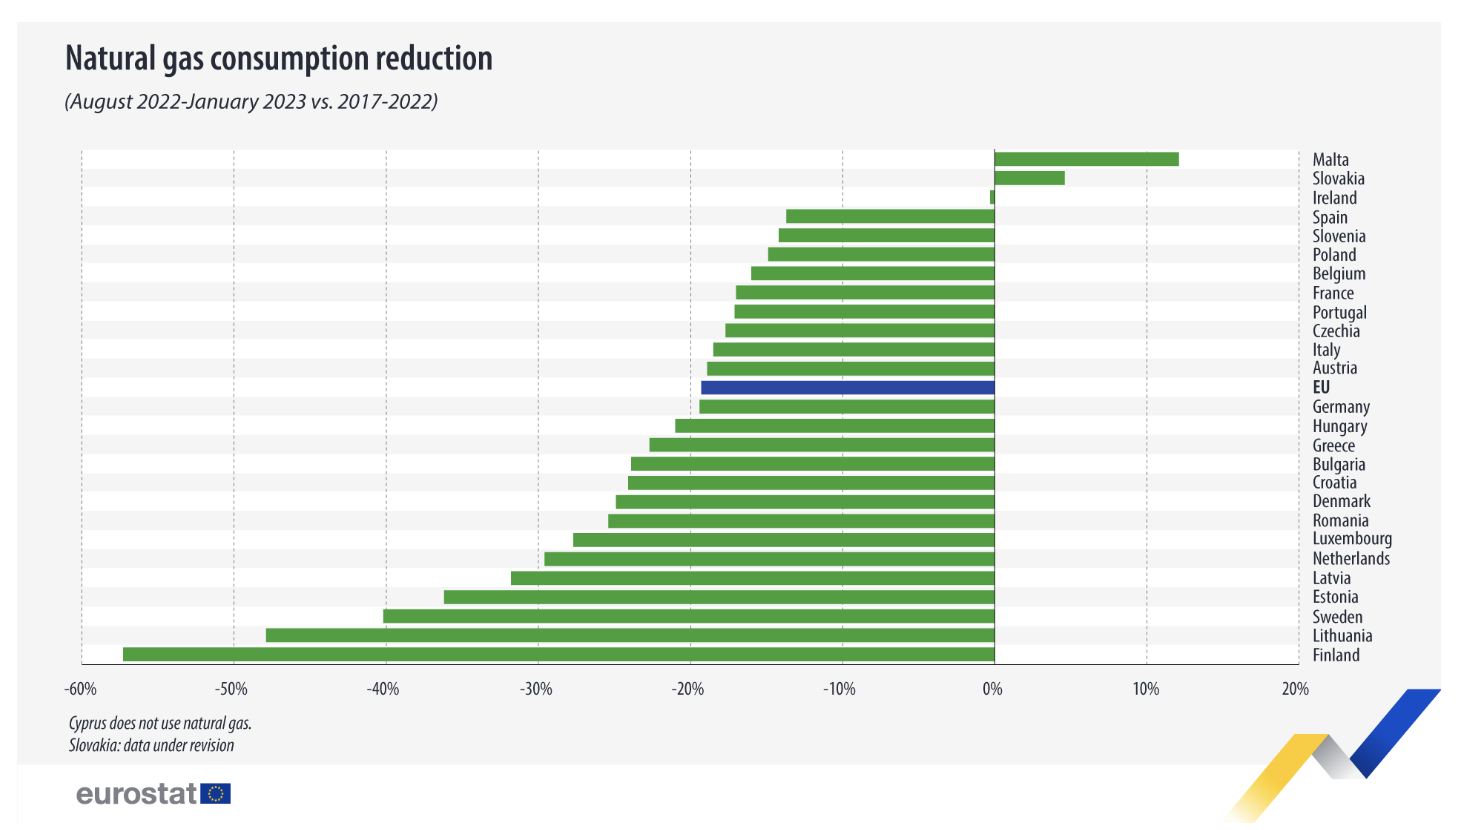
Task: Click the Sweden bar
Action: pyautogui.click(x=689, y=616)
